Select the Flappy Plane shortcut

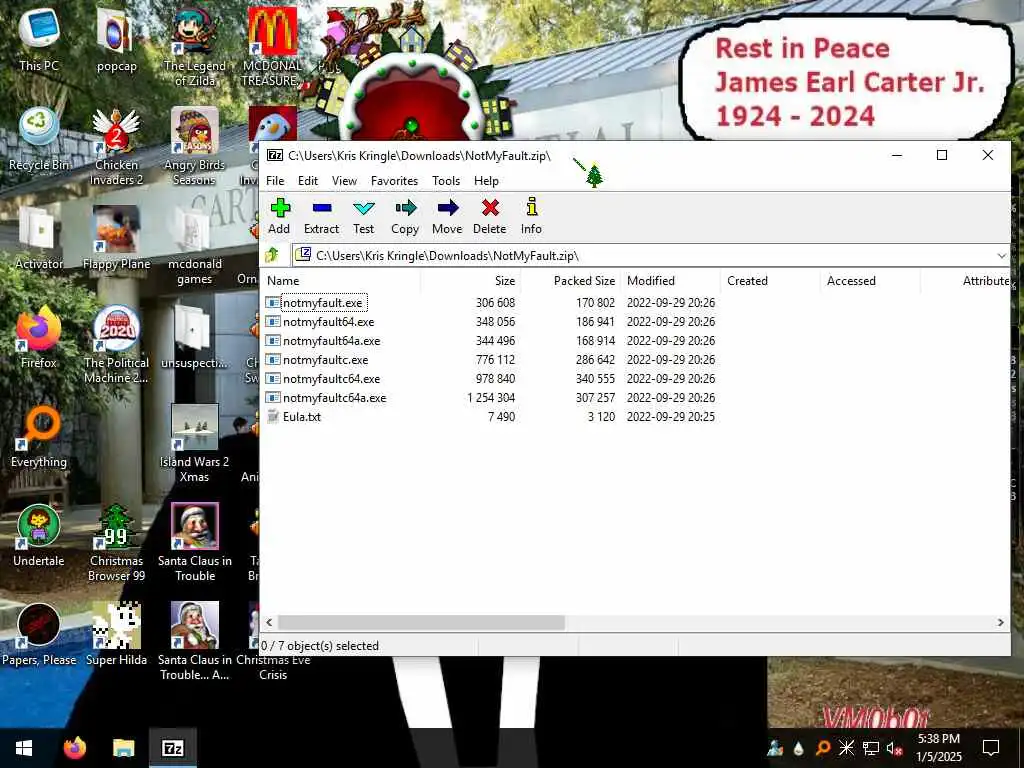[116, 238]
